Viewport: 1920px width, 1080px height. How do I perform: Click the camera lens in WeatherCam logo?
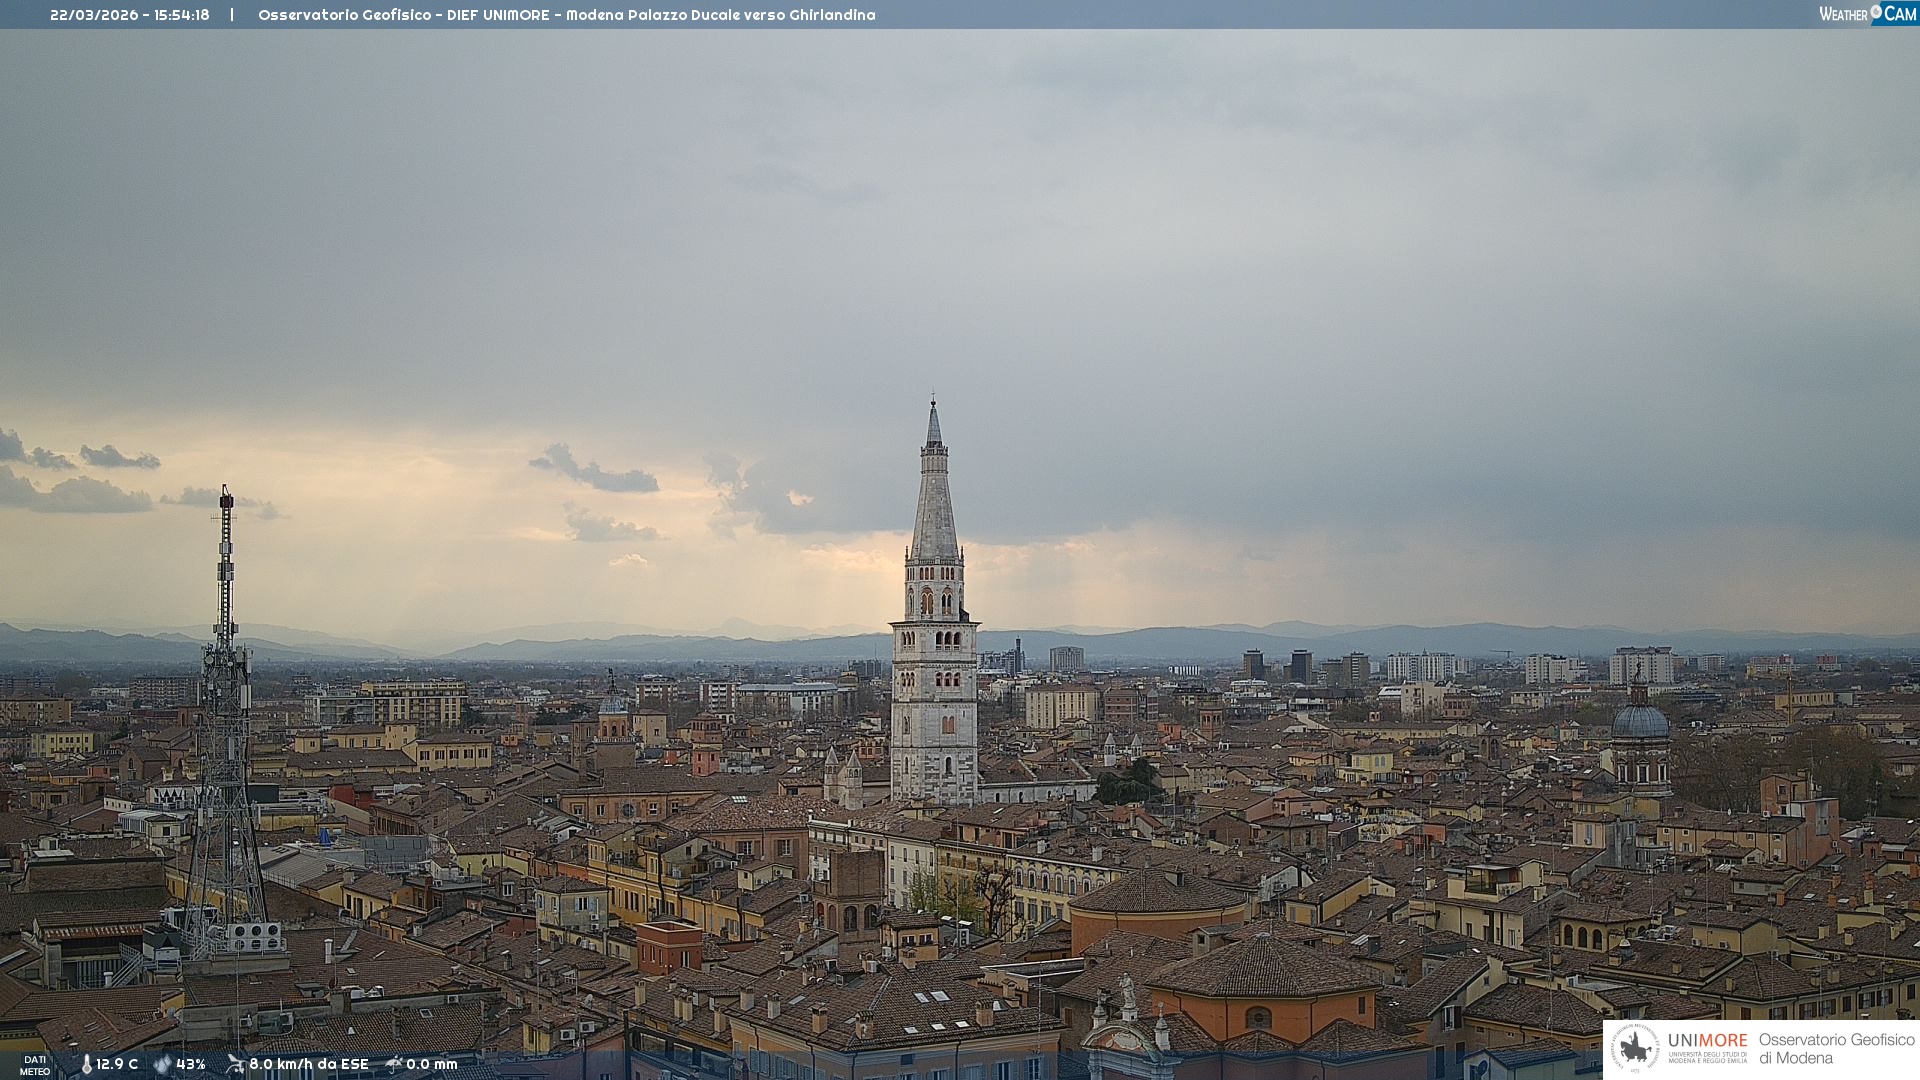(x=1876, y=11)
